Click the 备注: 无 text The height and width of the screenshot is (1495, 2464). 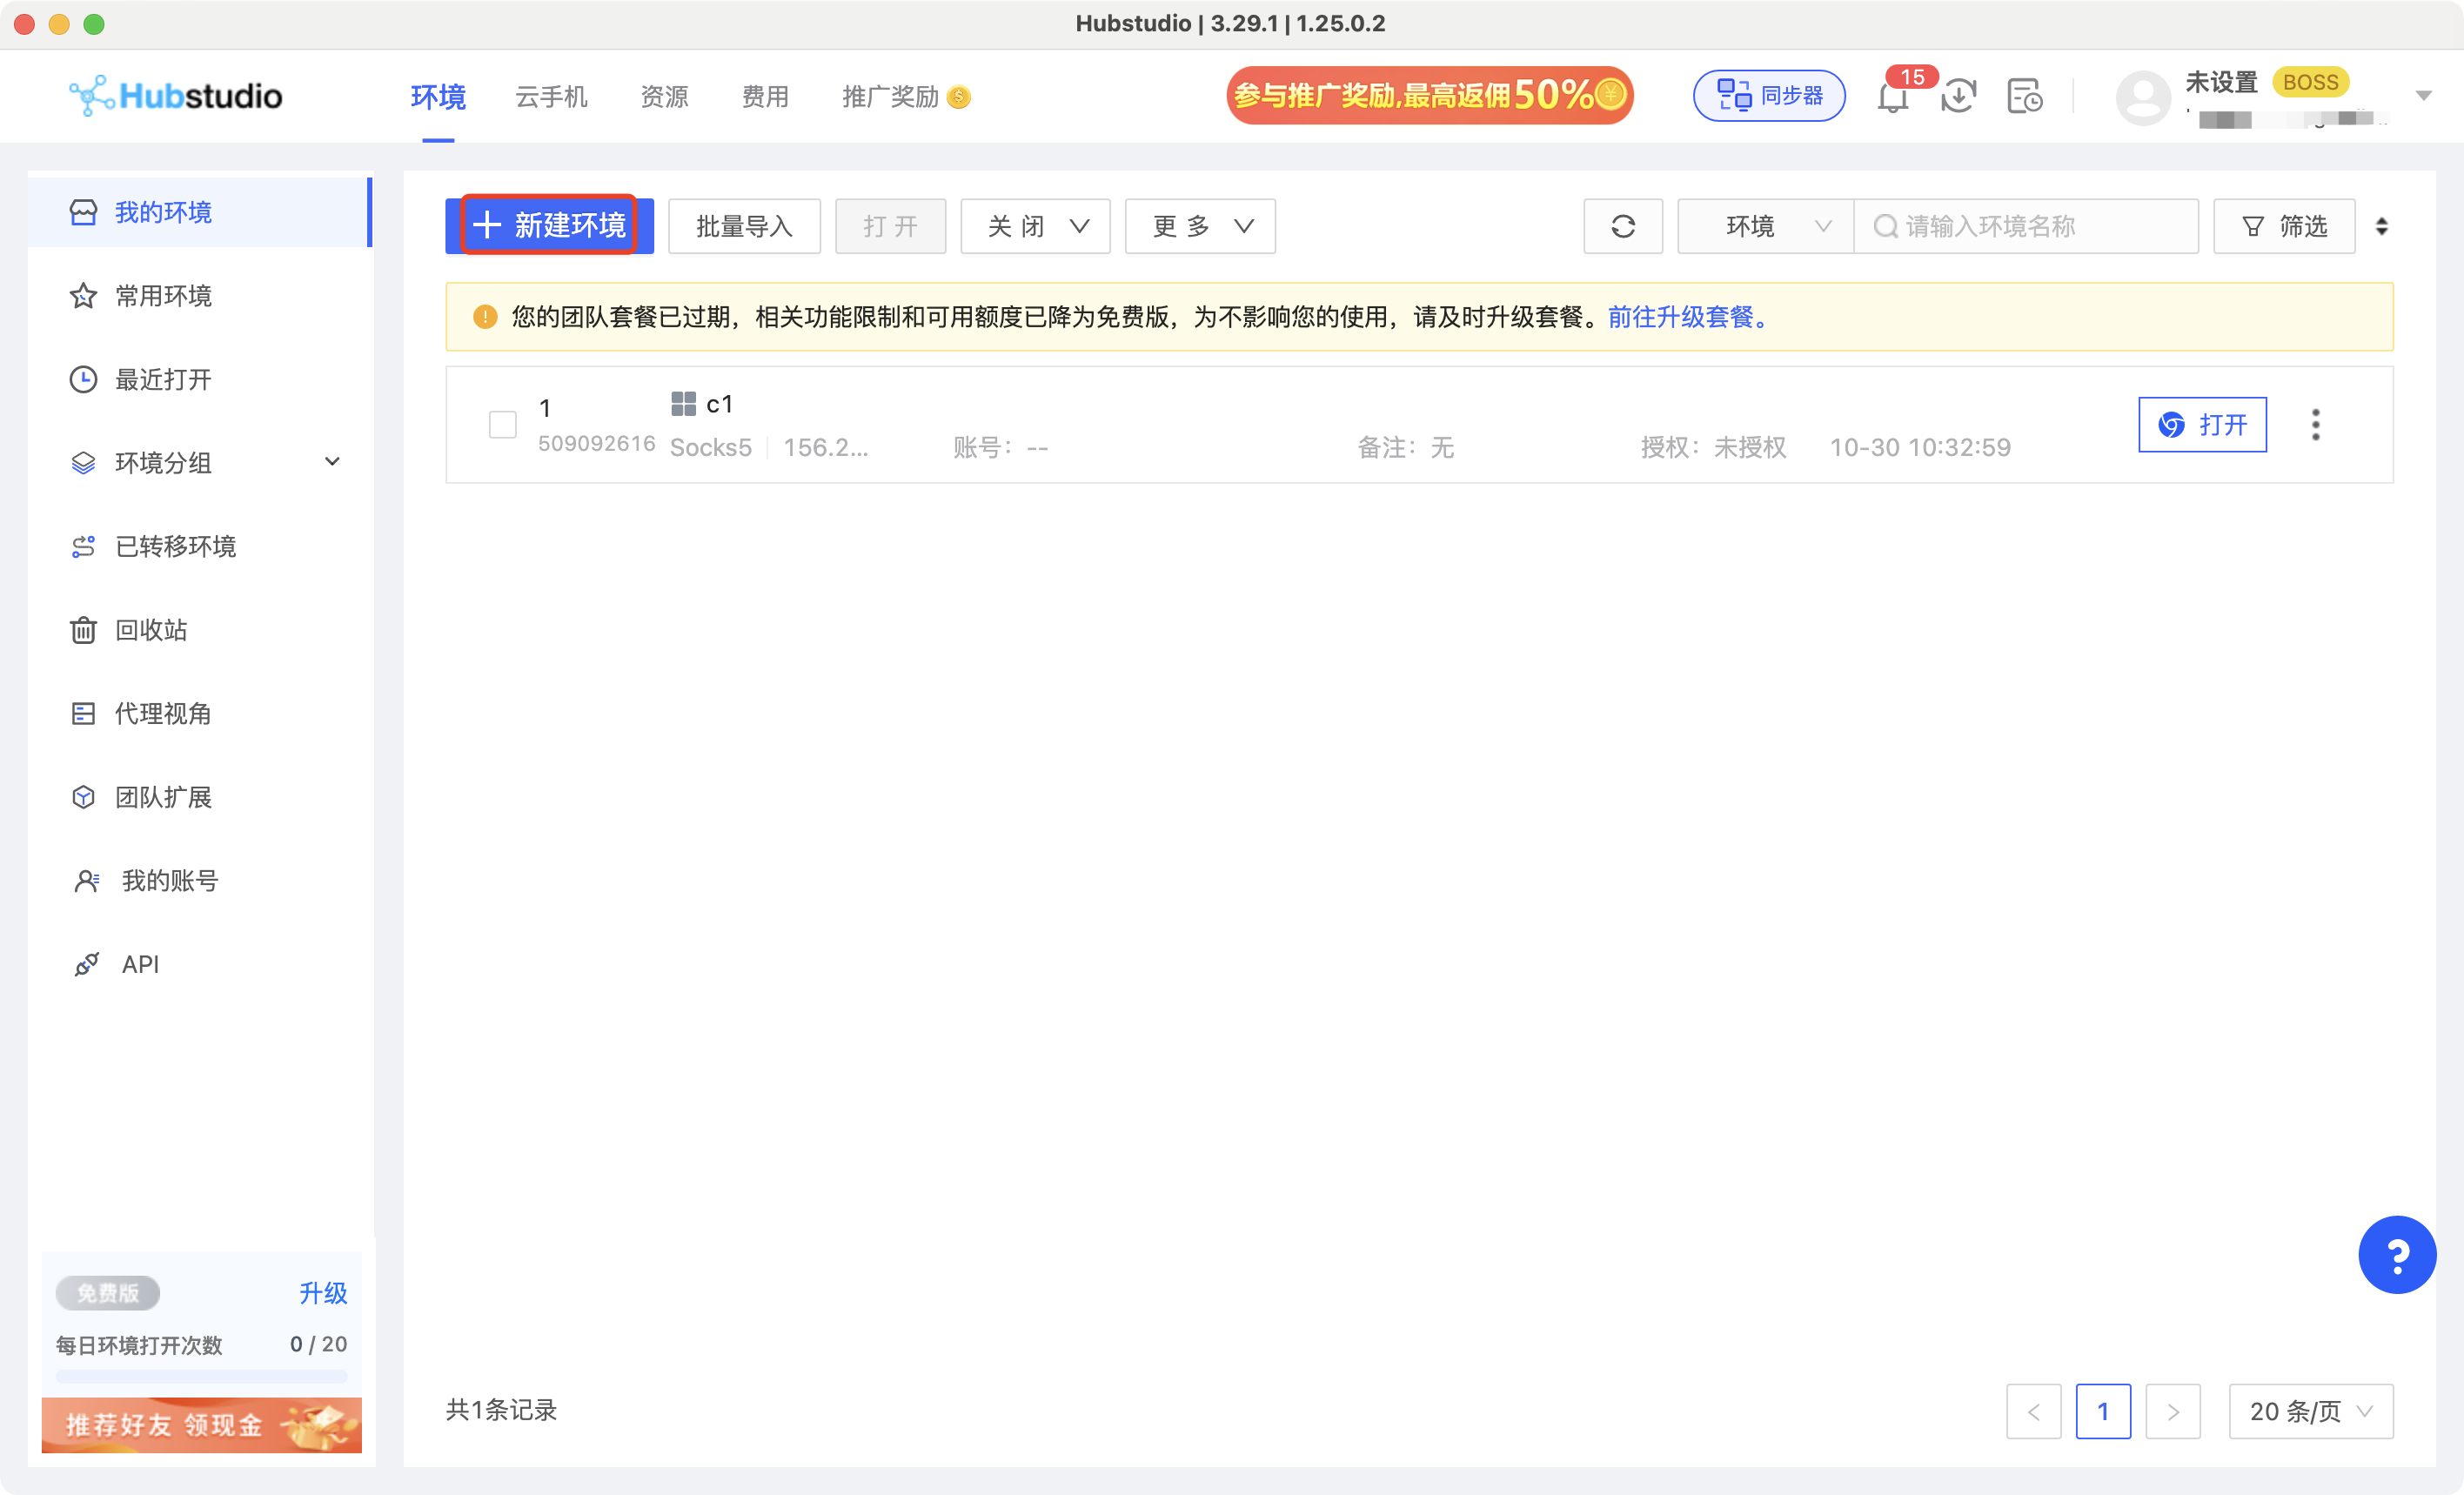[x=1405, y=447]
